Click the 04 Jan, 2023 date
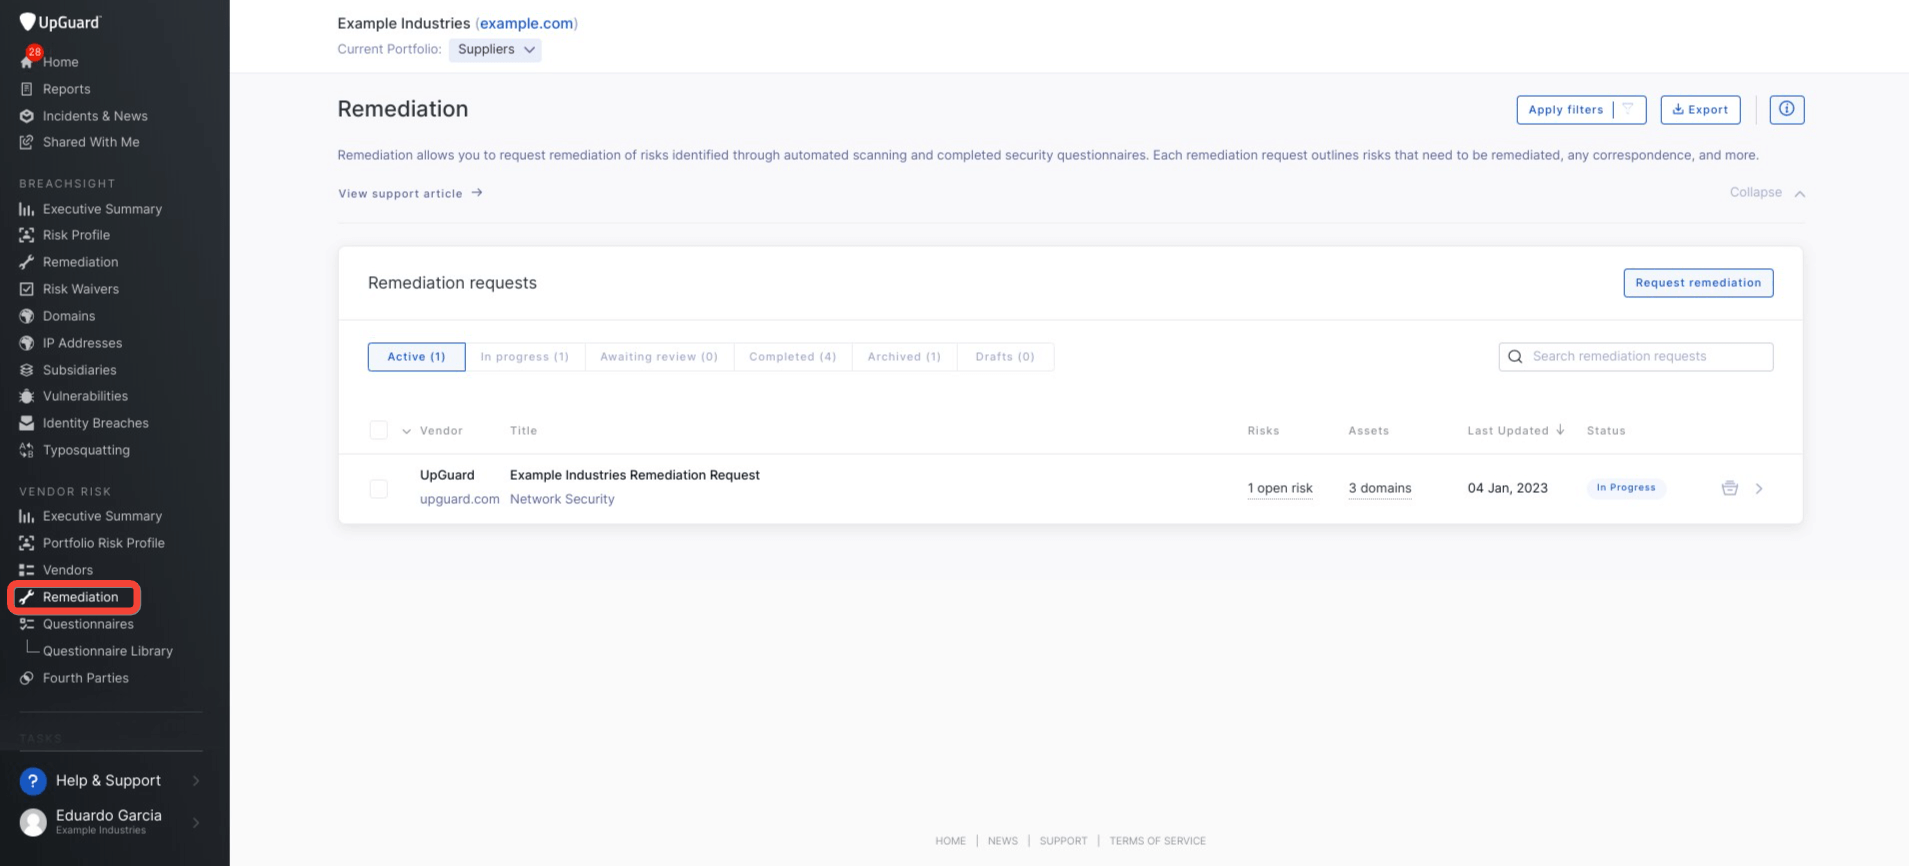Screen dimensions: 1909x866 (x=1507, y=488)
